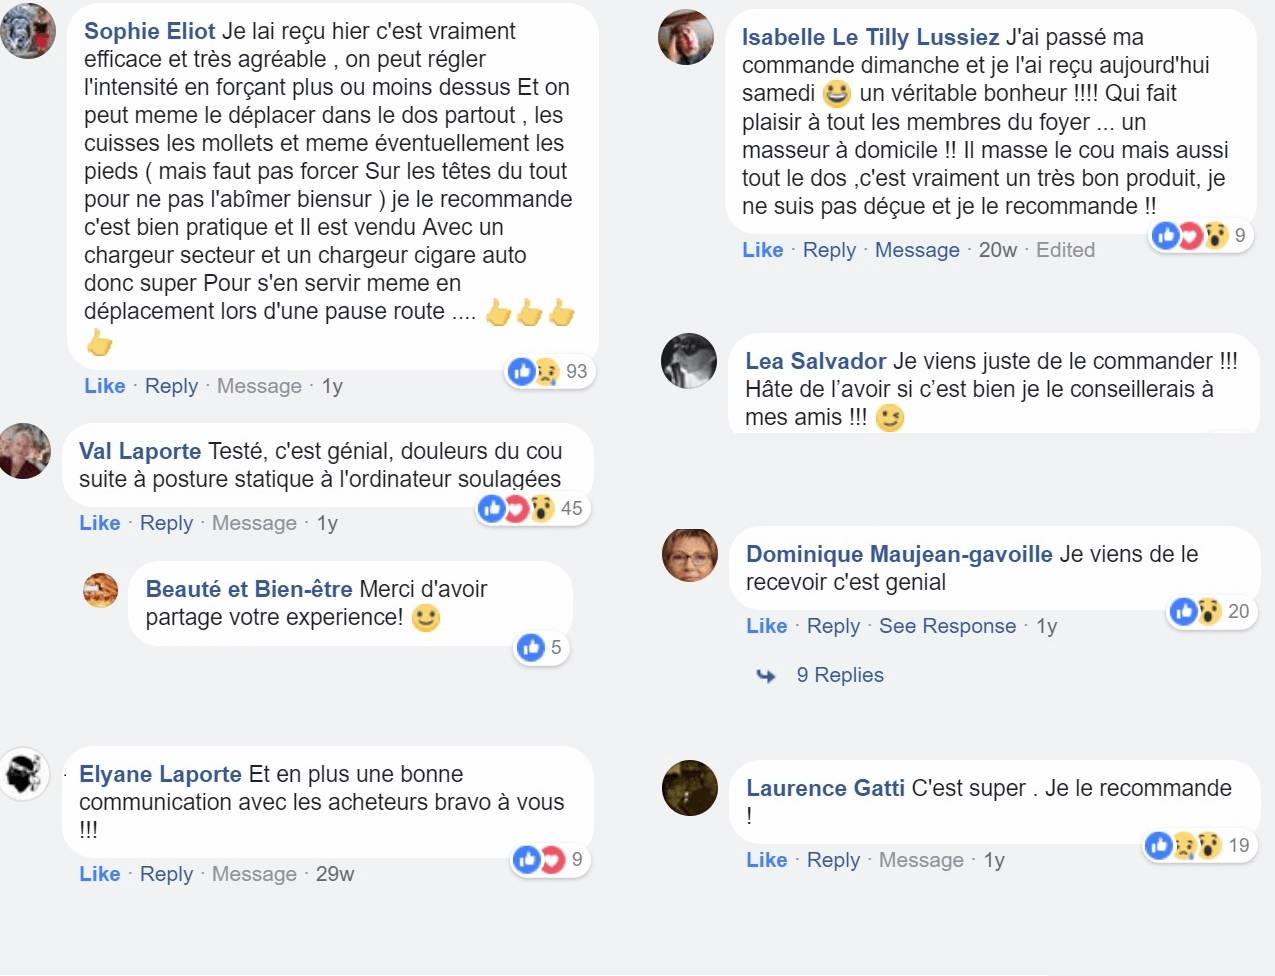Click thumbs-up reaction on Beauté et Bien-être reply
This screenshot has height=976, width=1275.
[x=530, y=648]
